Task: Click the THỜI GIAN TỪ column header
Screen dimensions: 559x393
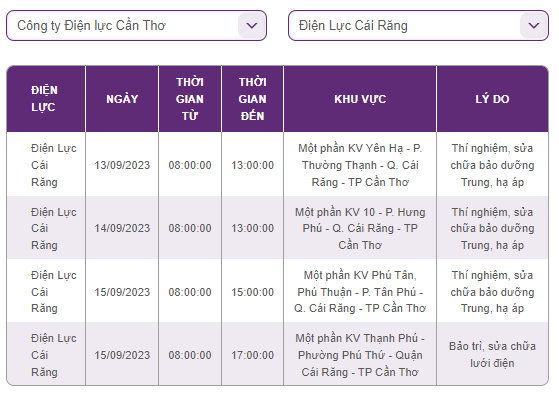Action: pyautogui.click(x=190, y=99)
